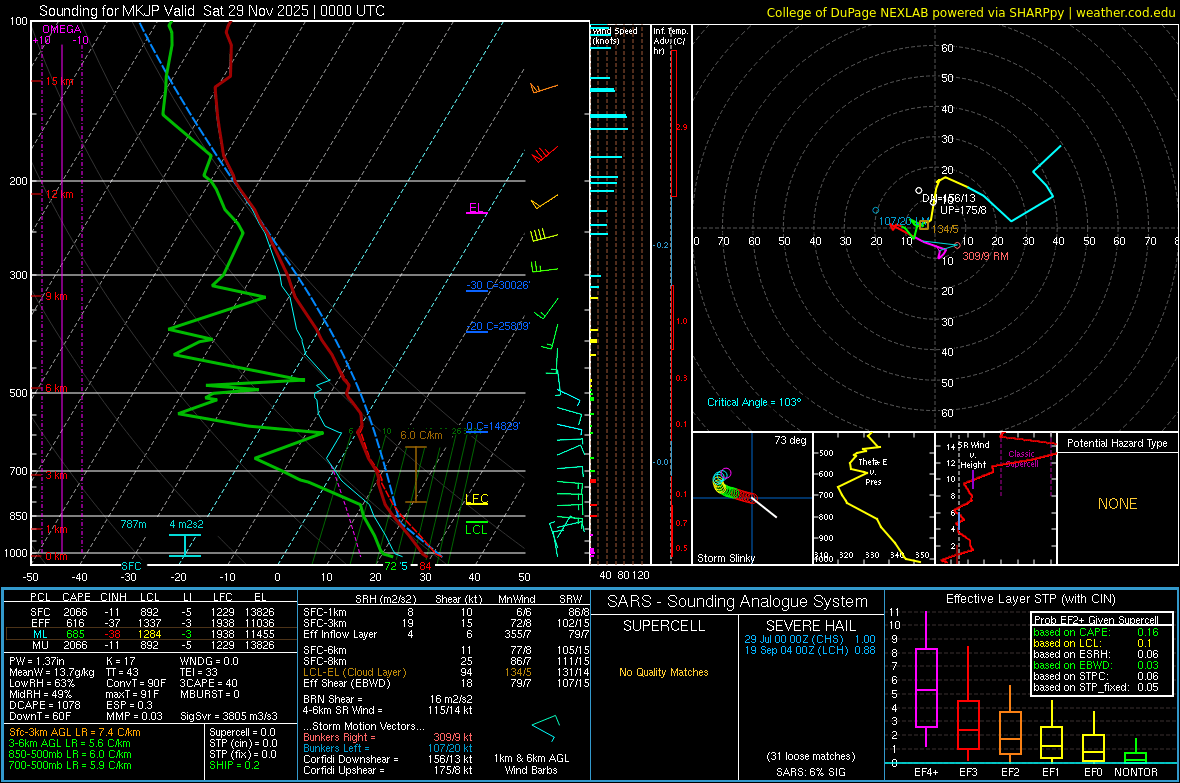Click the "Eff Shear (EBWD)" row label
Viewport: 1180px width, 783px height.
click(347, 684)
